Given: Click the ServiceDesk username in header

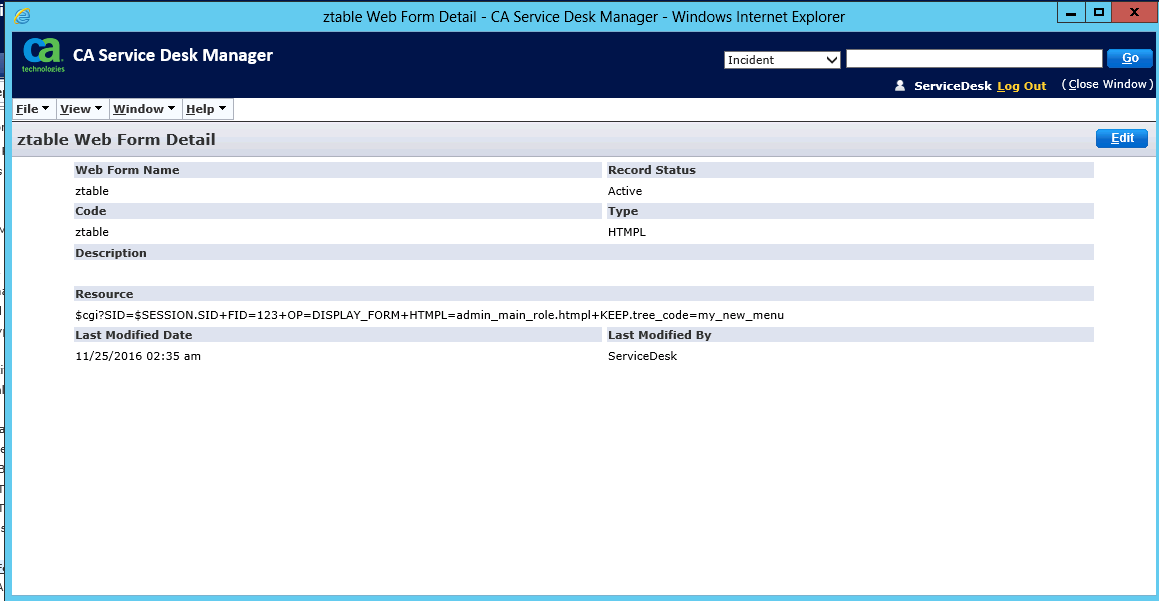Looking at the screenshot, I should [952, 86].
